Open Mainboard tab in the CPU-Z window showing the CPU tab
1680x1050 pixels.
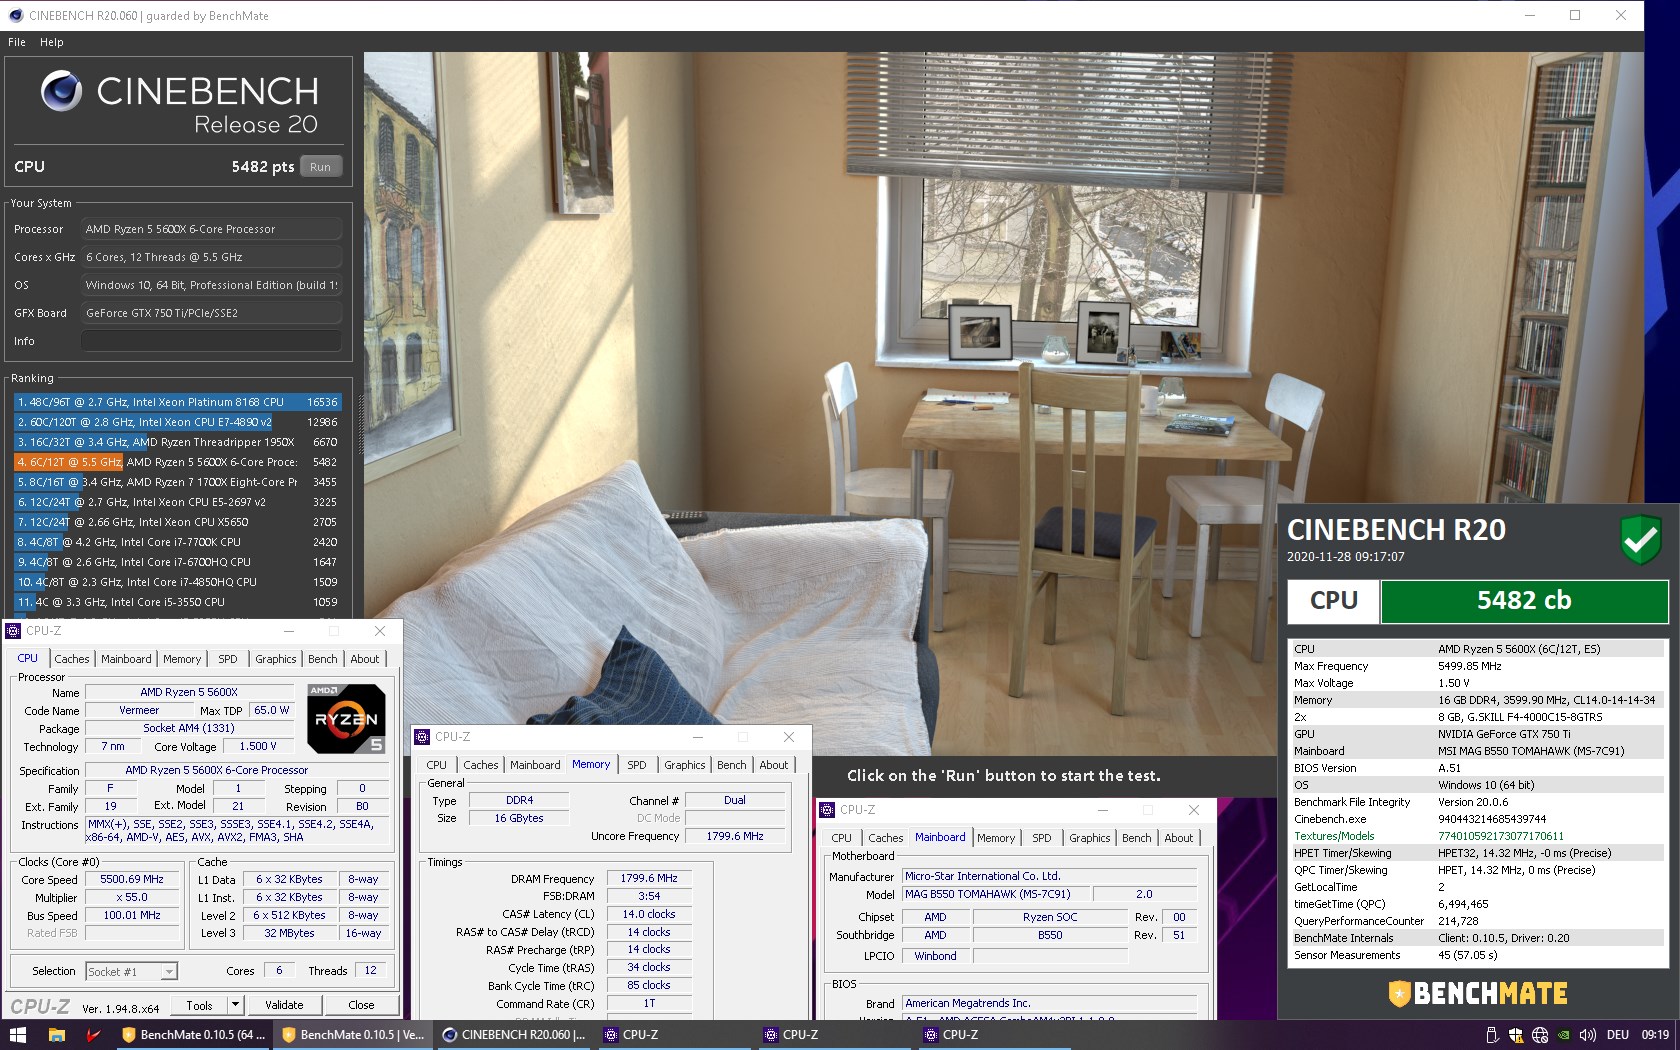pos(126,659)
